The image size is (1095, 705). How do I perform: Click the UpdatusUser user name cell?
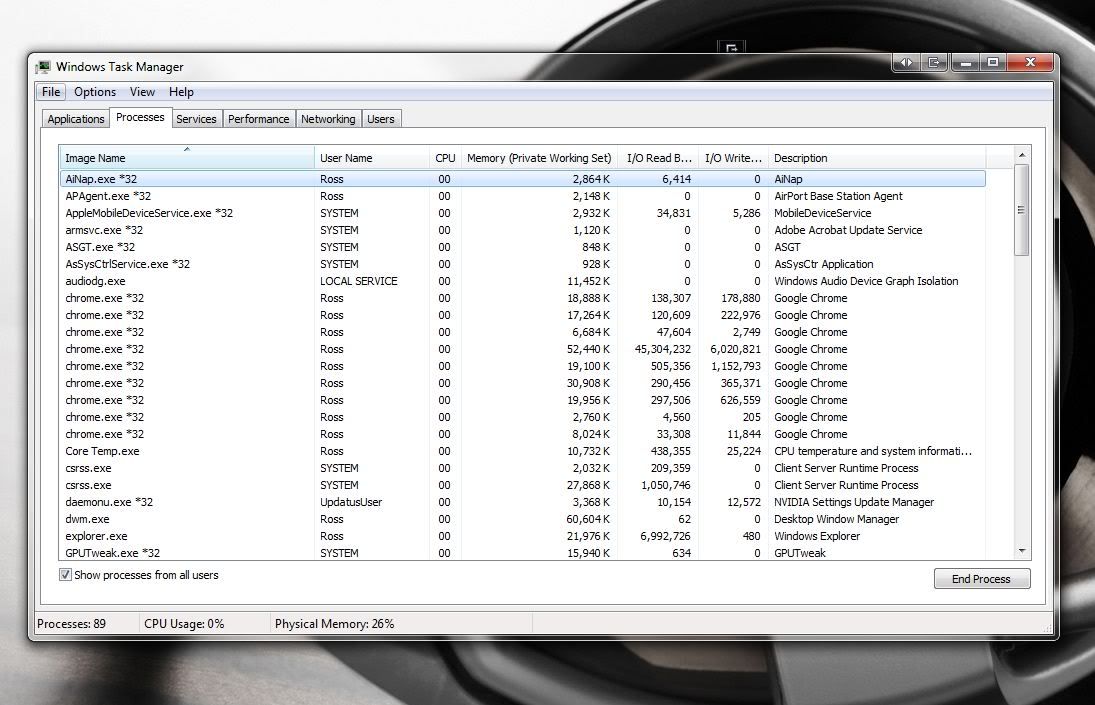click(351, 502)
